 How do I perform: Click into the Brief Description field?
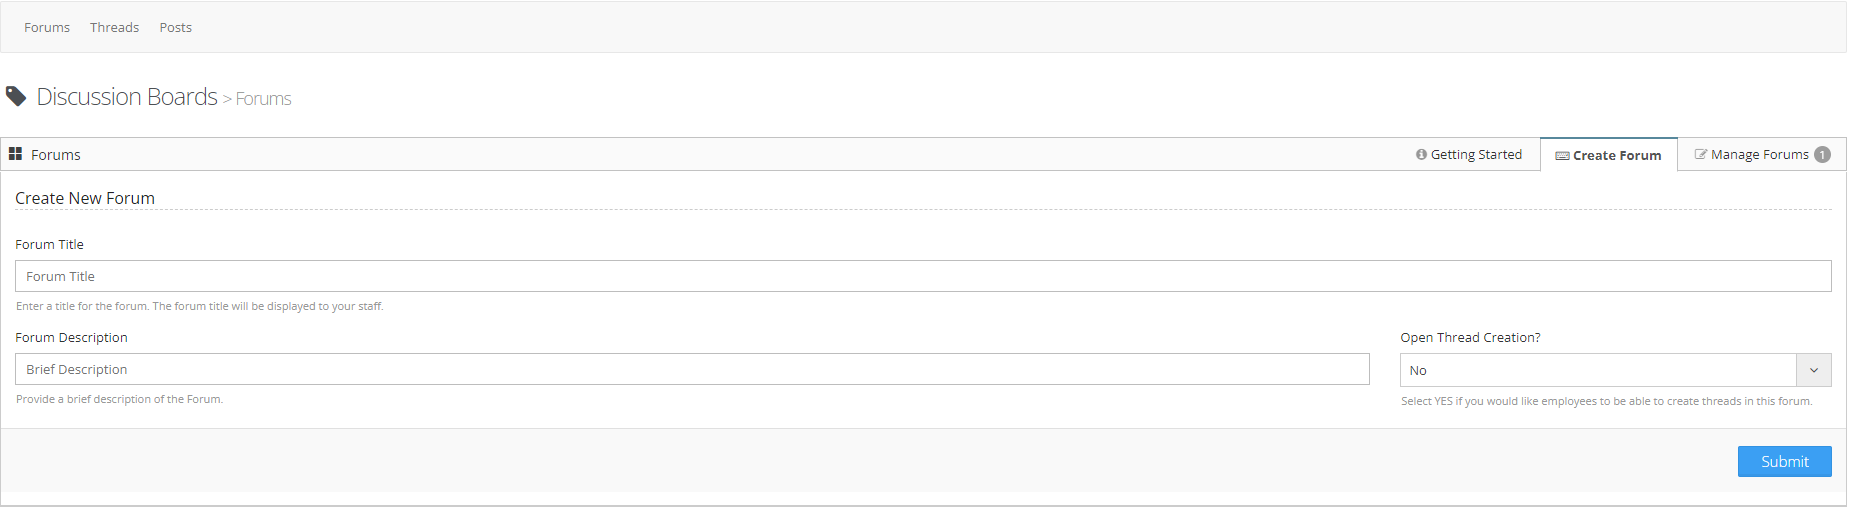[x=691, y=369]
